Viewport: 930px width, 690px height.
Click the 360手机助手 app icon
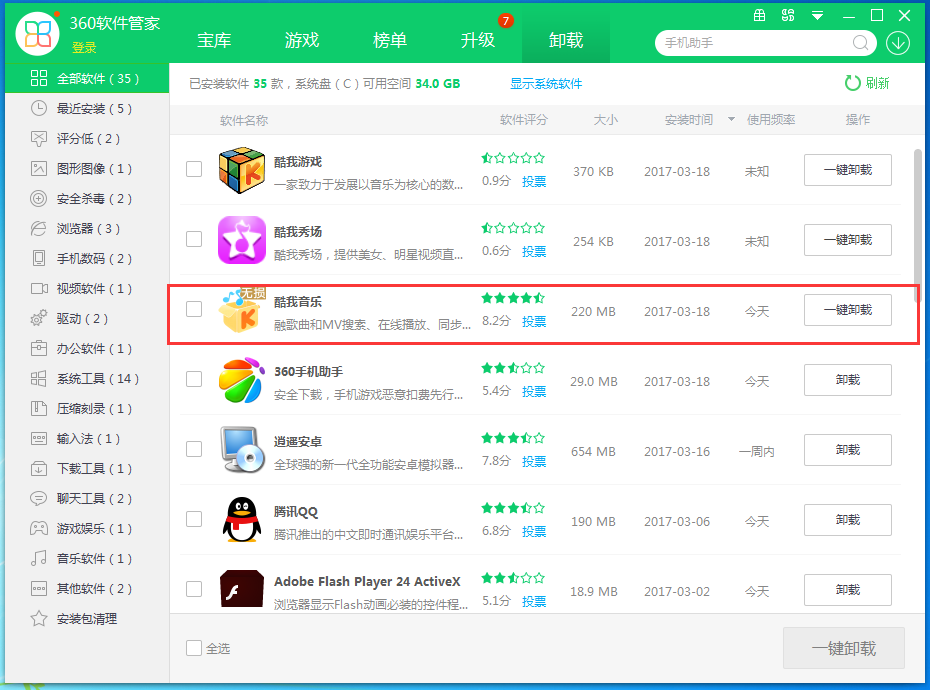(x=241, y=380)
